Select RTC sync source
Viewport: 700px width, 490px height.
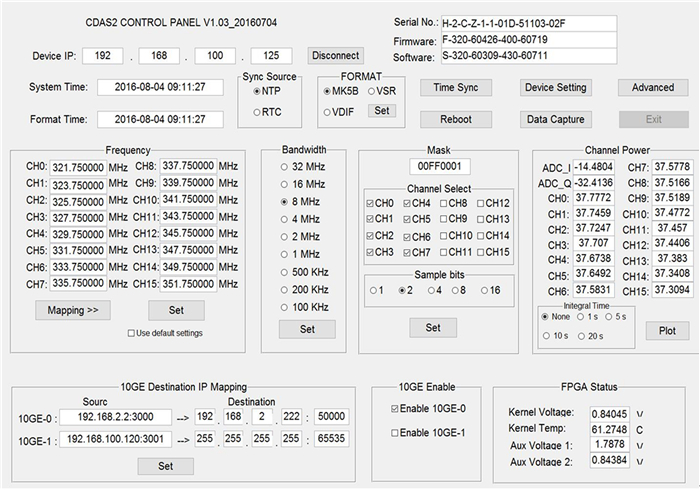coord(256,112)
